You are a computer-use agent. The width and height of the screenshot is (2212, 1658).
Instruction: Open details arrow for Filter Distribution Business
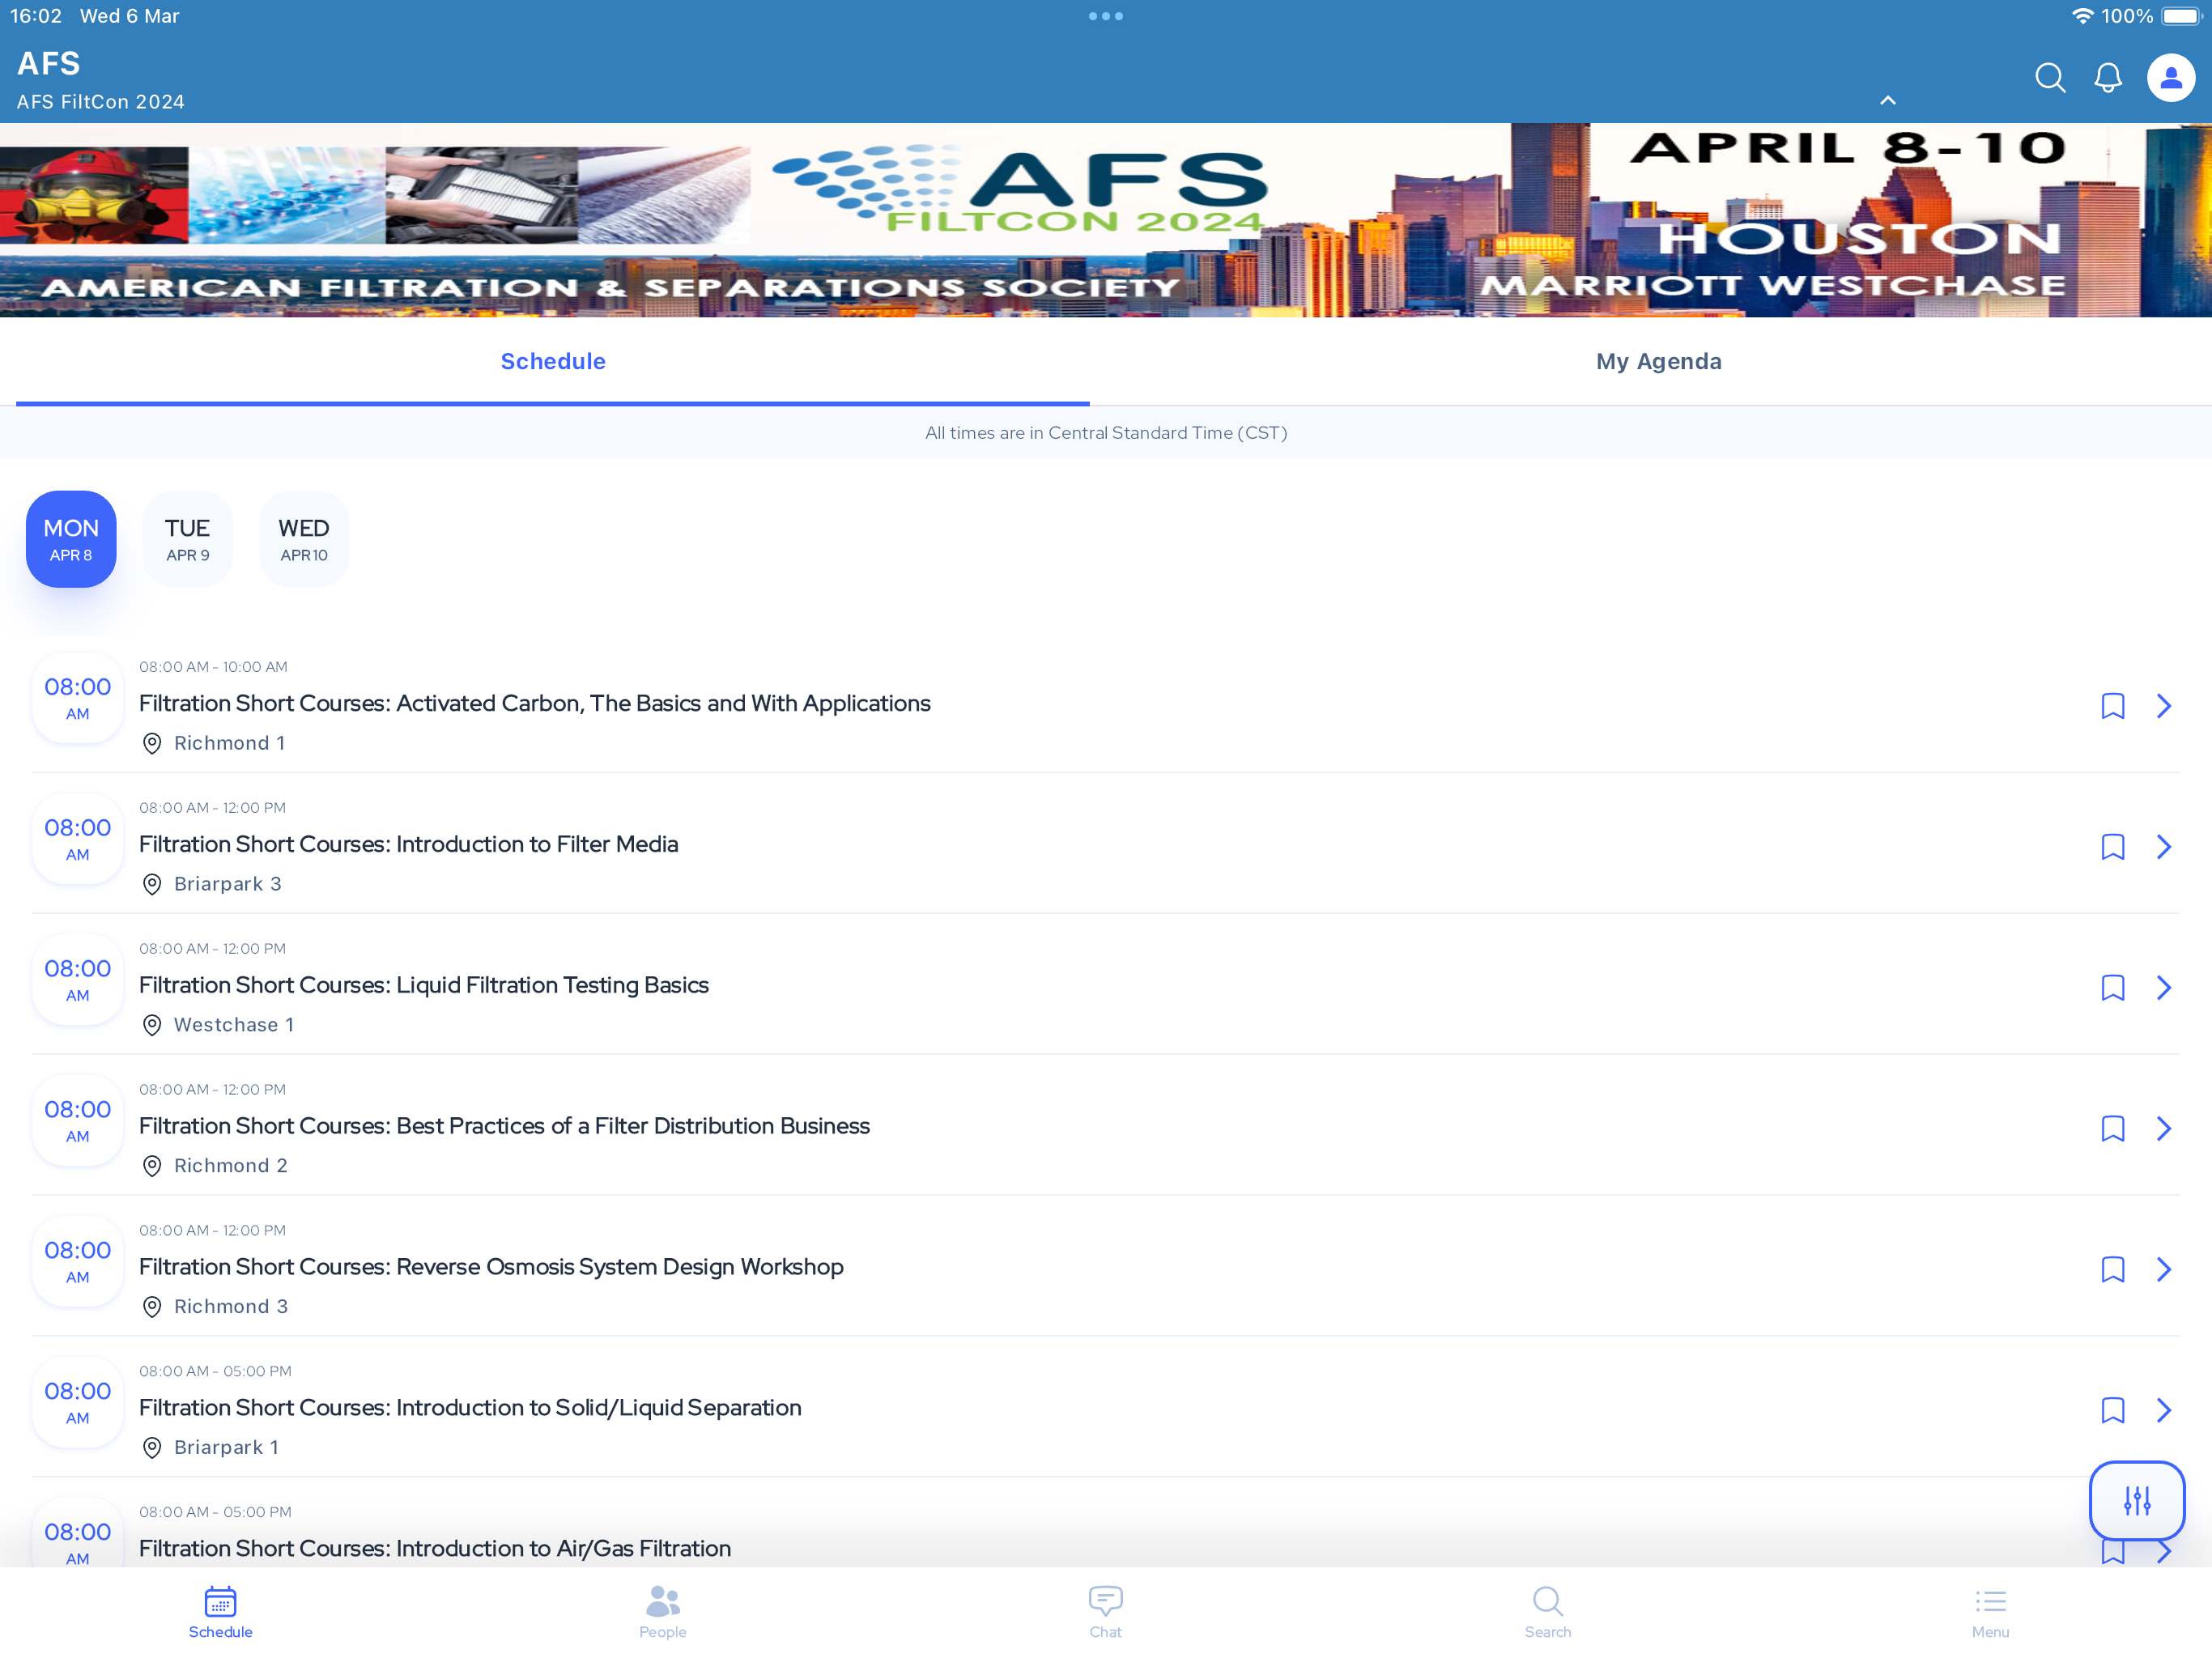coord(2164,1129)
